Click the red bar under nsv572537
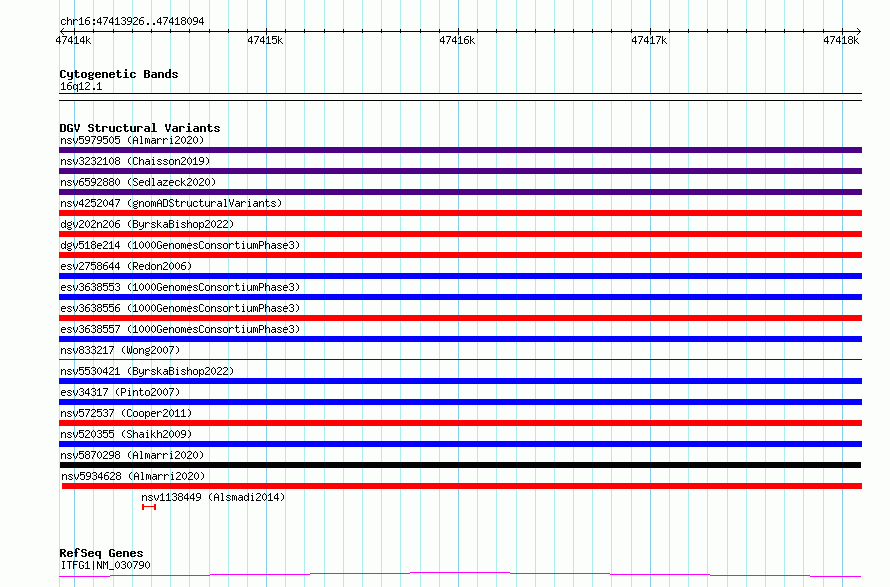The image size is (890, 587). 460,424
